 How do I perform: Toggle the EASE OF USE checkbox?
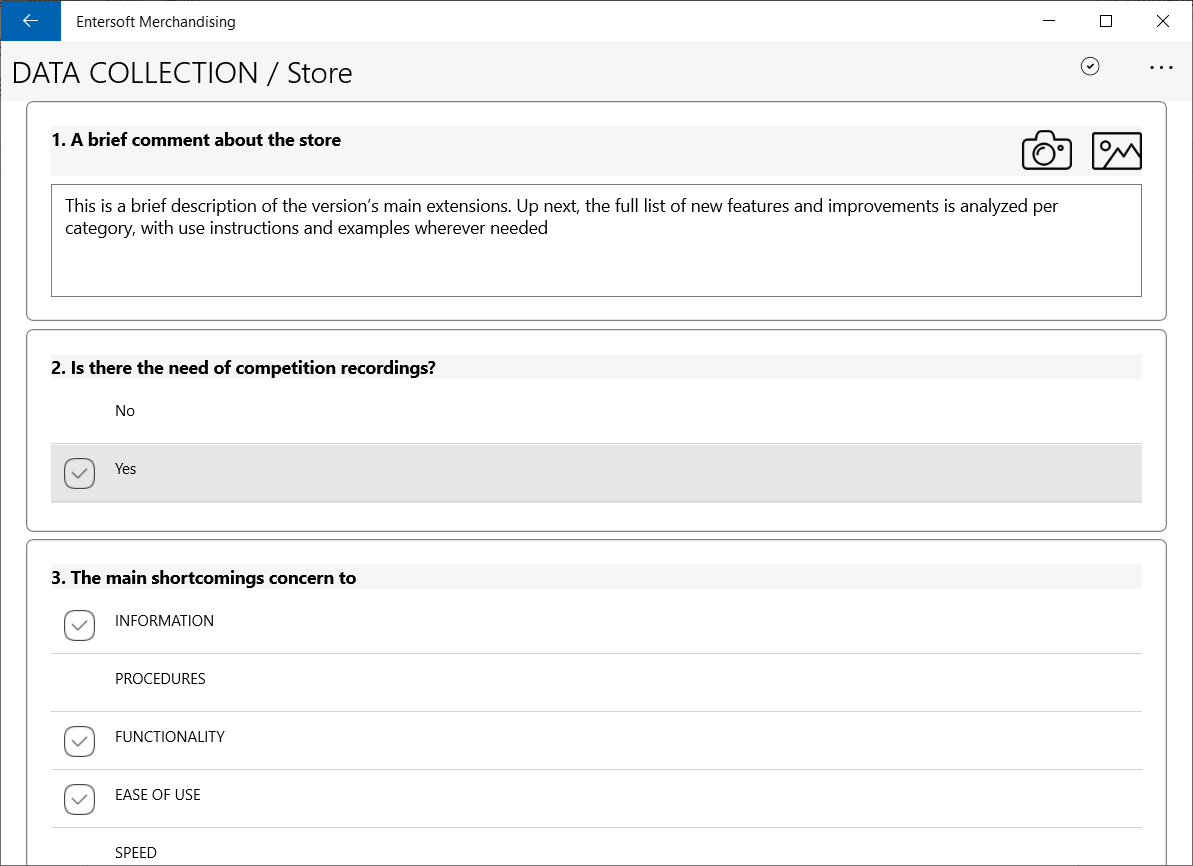tap(79, 799)
